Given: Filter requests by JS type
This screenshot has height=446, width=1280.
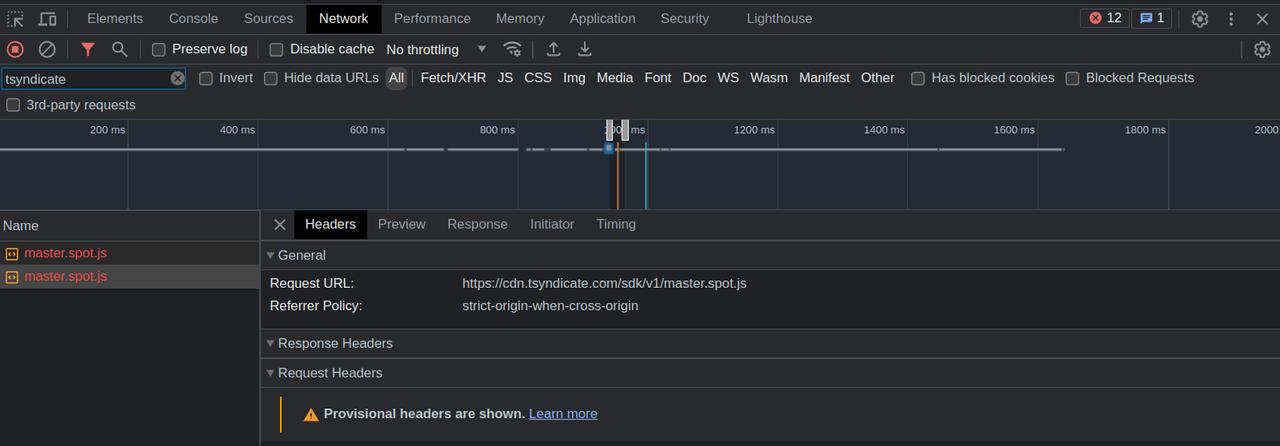Looking at the screenshot, I should [x=506, y=78].
